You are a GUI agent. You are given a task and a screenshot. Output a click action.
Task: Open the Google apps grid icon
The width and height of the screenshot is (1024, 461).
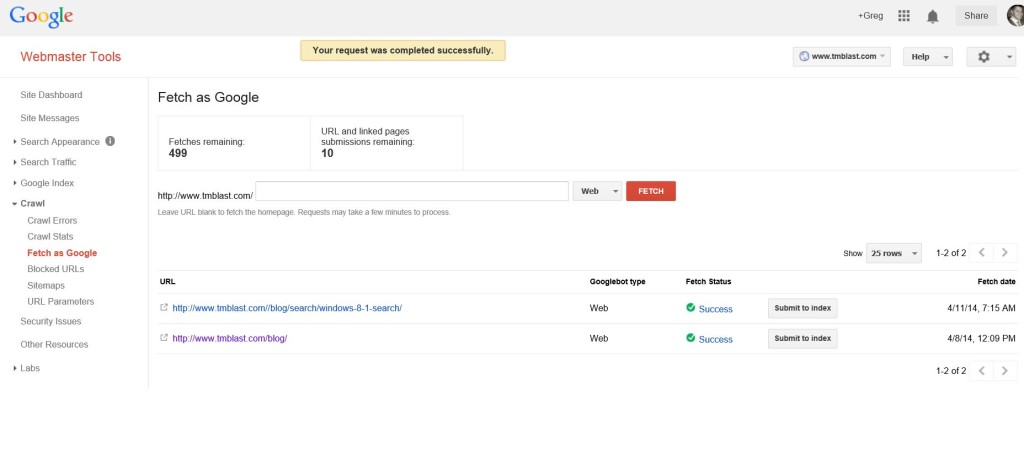[x=904, y=16]
